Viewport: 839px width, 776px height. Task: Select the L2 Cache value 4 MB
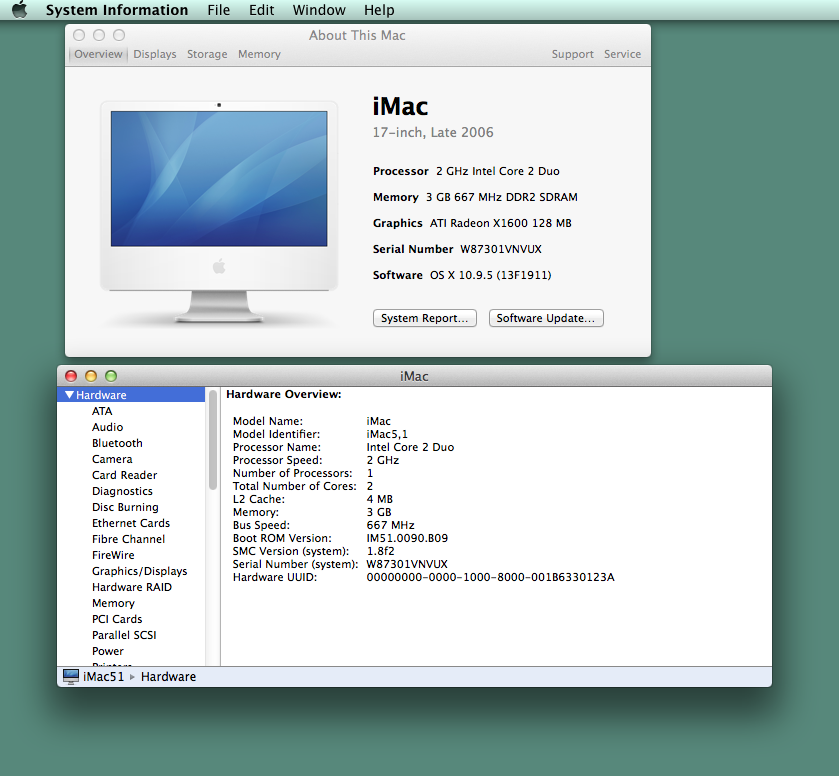tap(379, 499)
